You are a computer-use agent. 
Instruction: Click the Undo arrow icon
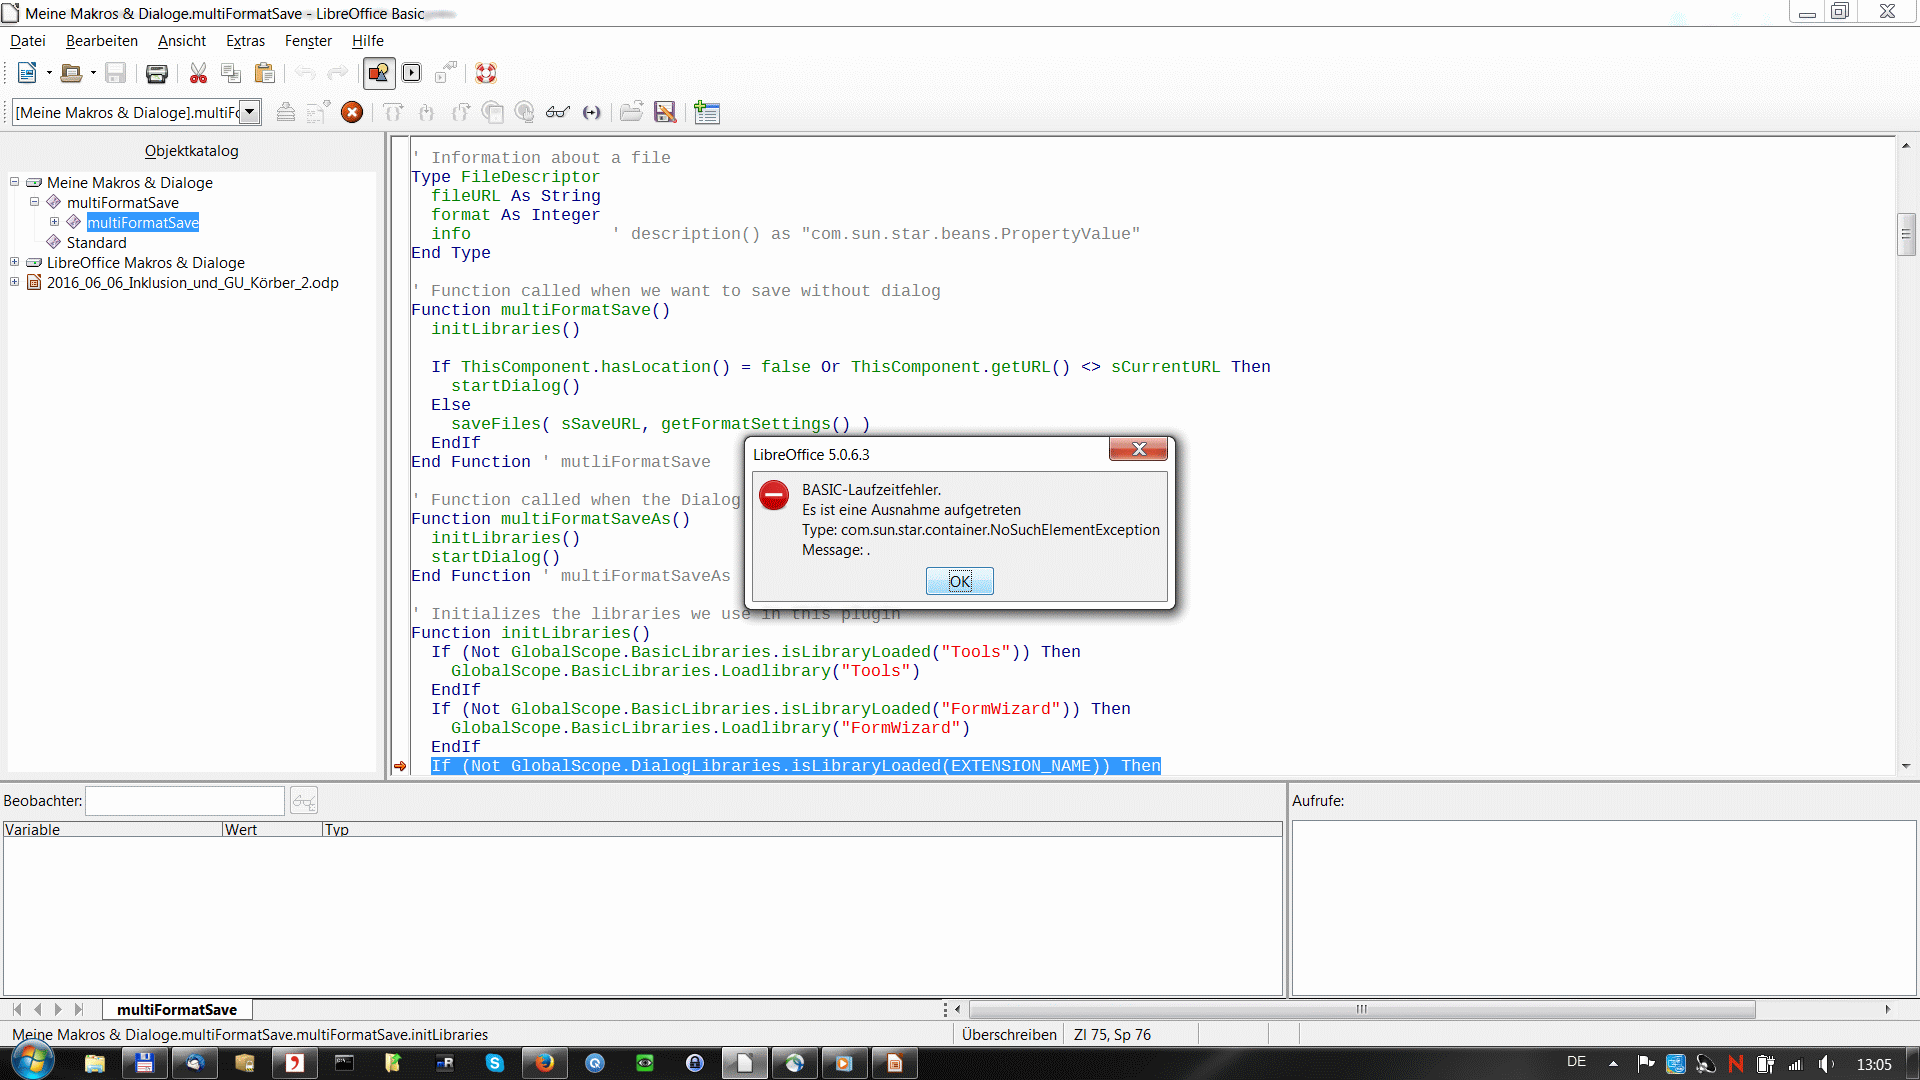pos(305,73)
